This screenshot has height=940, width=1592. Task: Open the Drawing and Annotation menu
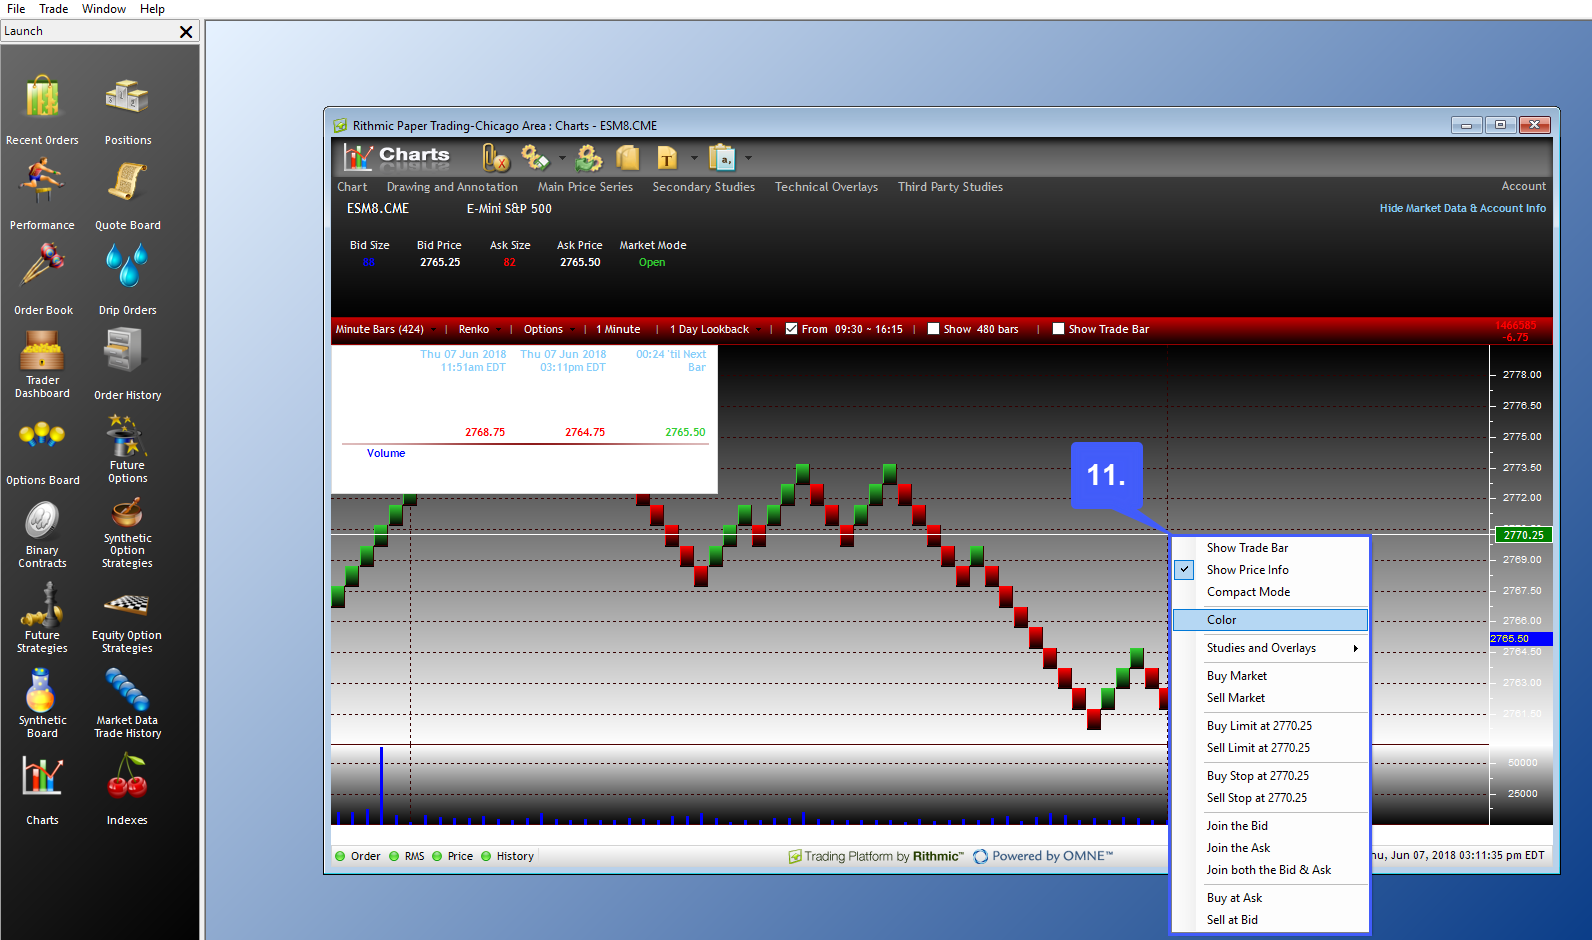[452, 187]
